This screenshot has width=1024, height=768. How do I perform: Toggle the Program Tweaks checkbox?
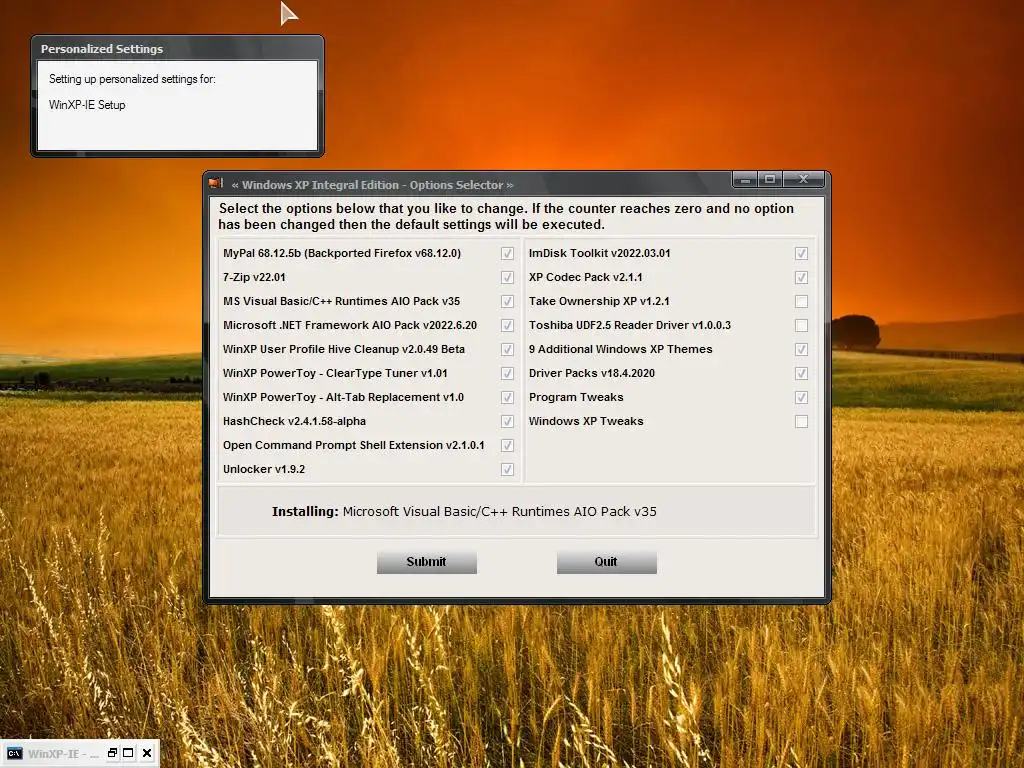point(801,398)
